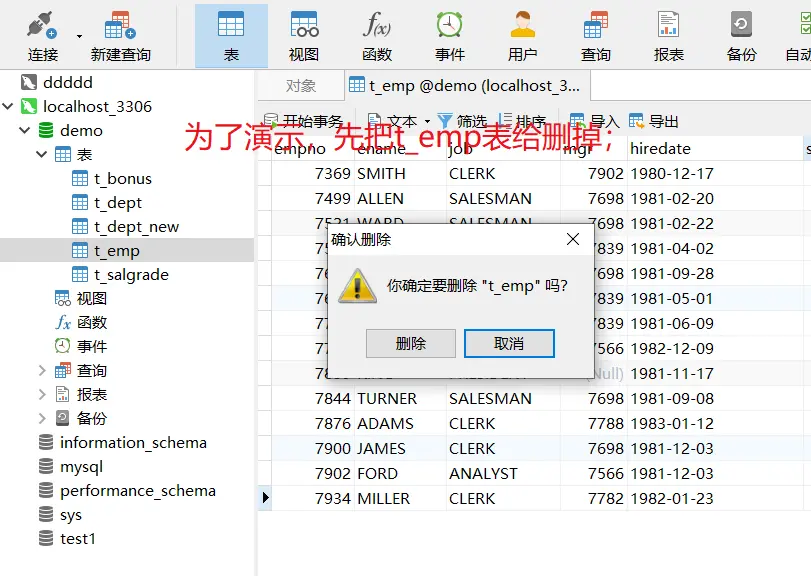Collapse the localhost_3306 connection node
Viewport: 811px width, 576px height.
click(8, 107)
